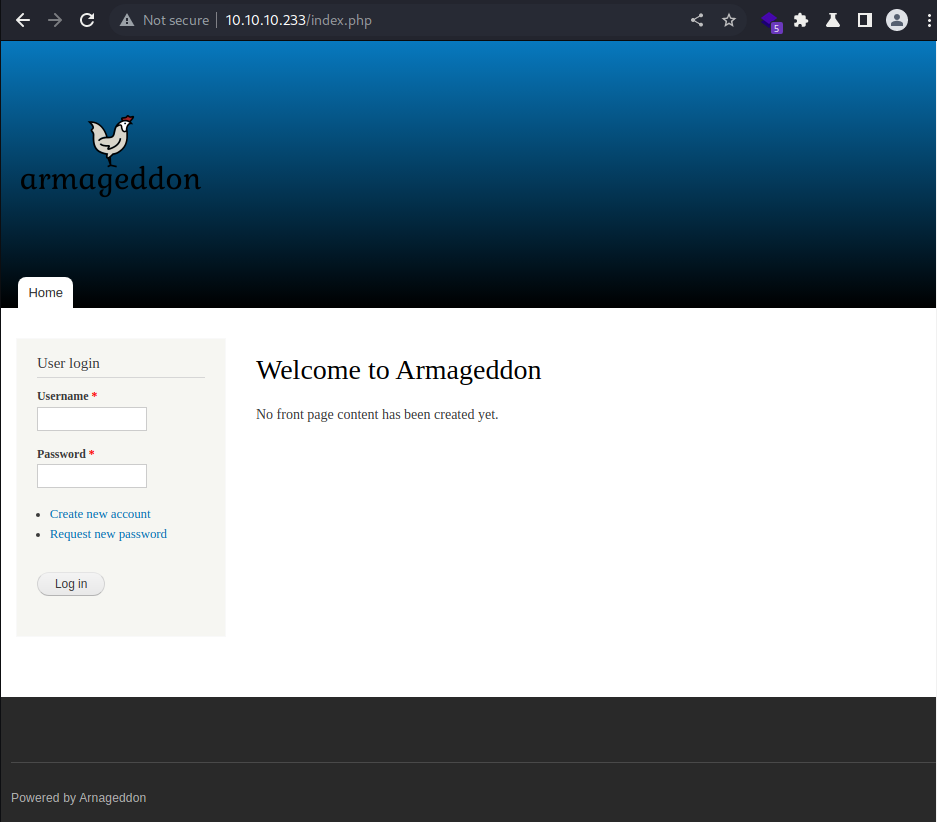Focus the Username input field
The image size is (937, 822).
pos(92,419)
